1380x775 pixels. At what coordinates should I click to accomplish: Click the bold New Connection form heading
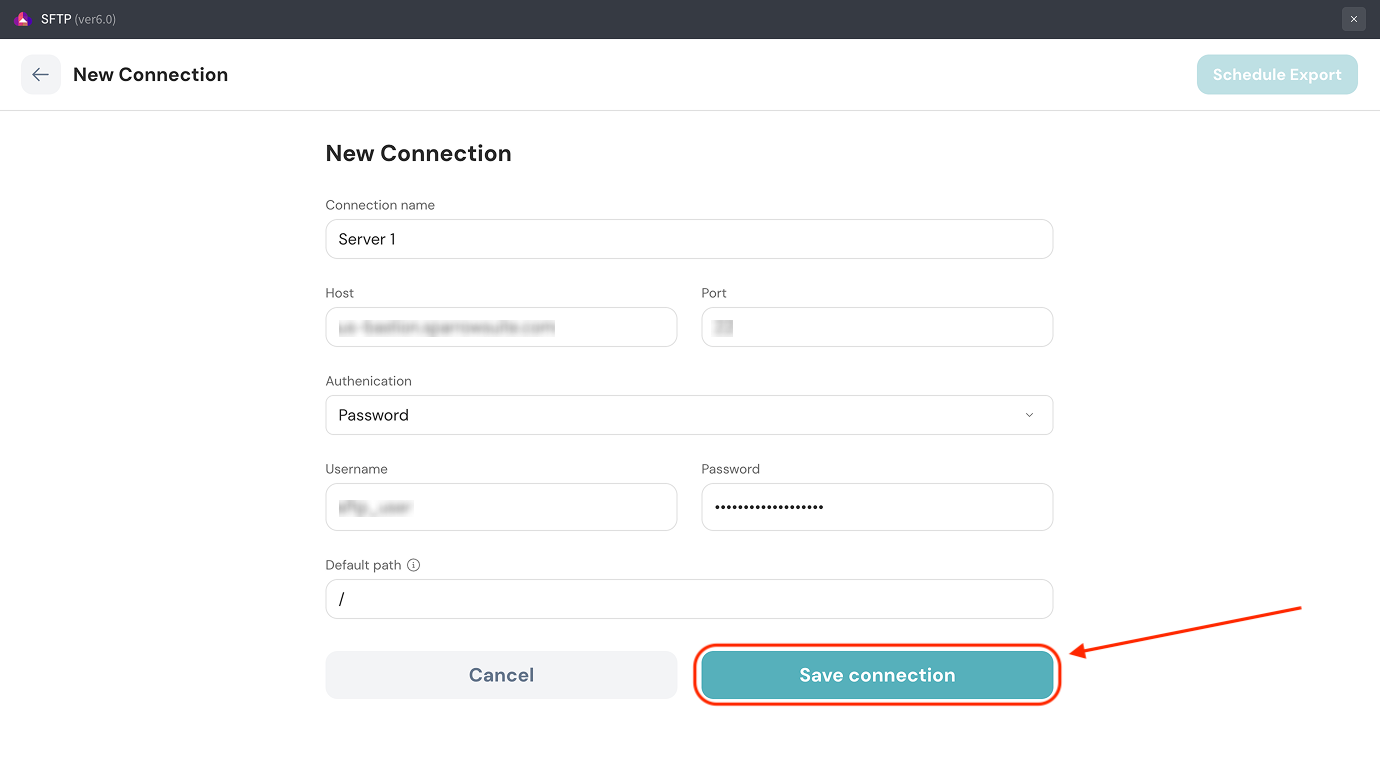click(418, 153)
